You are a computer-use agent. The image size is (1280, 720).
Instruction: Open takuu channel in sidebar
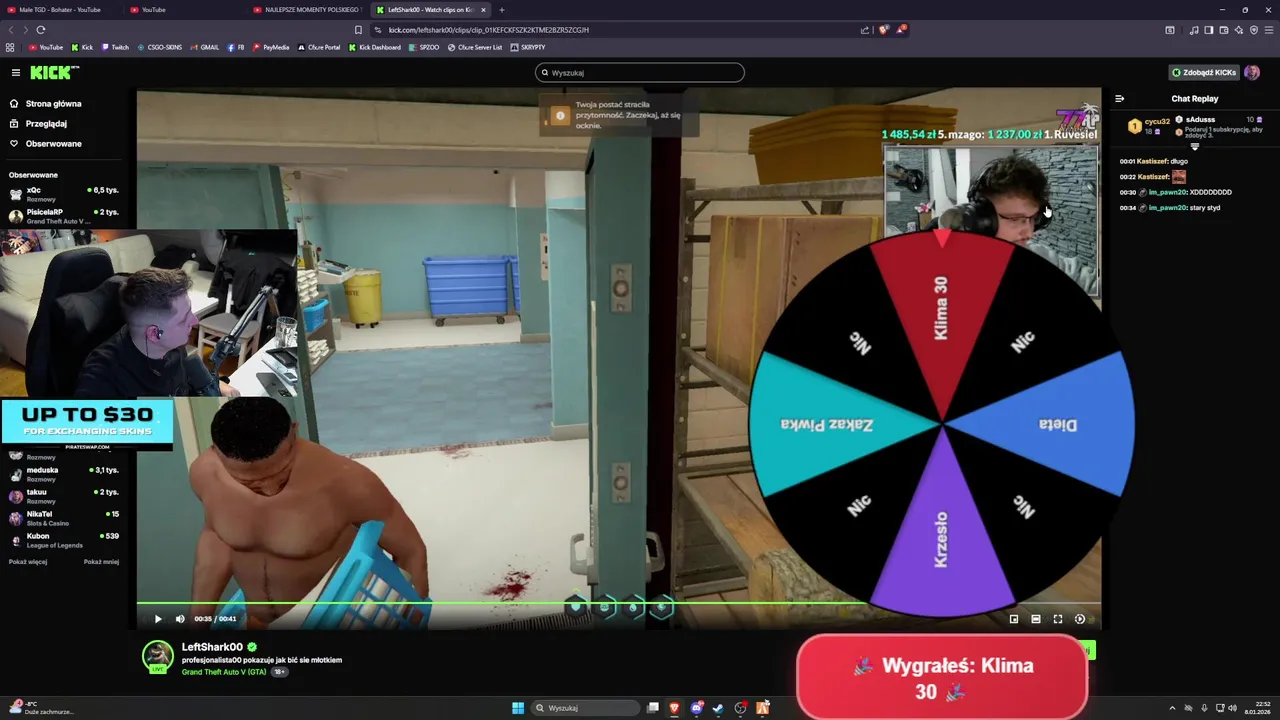tap(63, 496)
